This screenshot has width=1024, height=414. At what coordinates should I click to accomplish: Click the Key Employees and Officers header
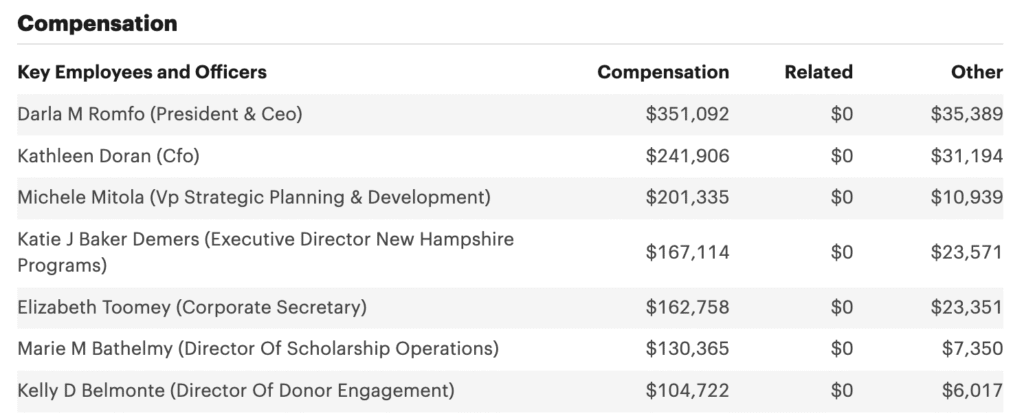tap(142, 72)
